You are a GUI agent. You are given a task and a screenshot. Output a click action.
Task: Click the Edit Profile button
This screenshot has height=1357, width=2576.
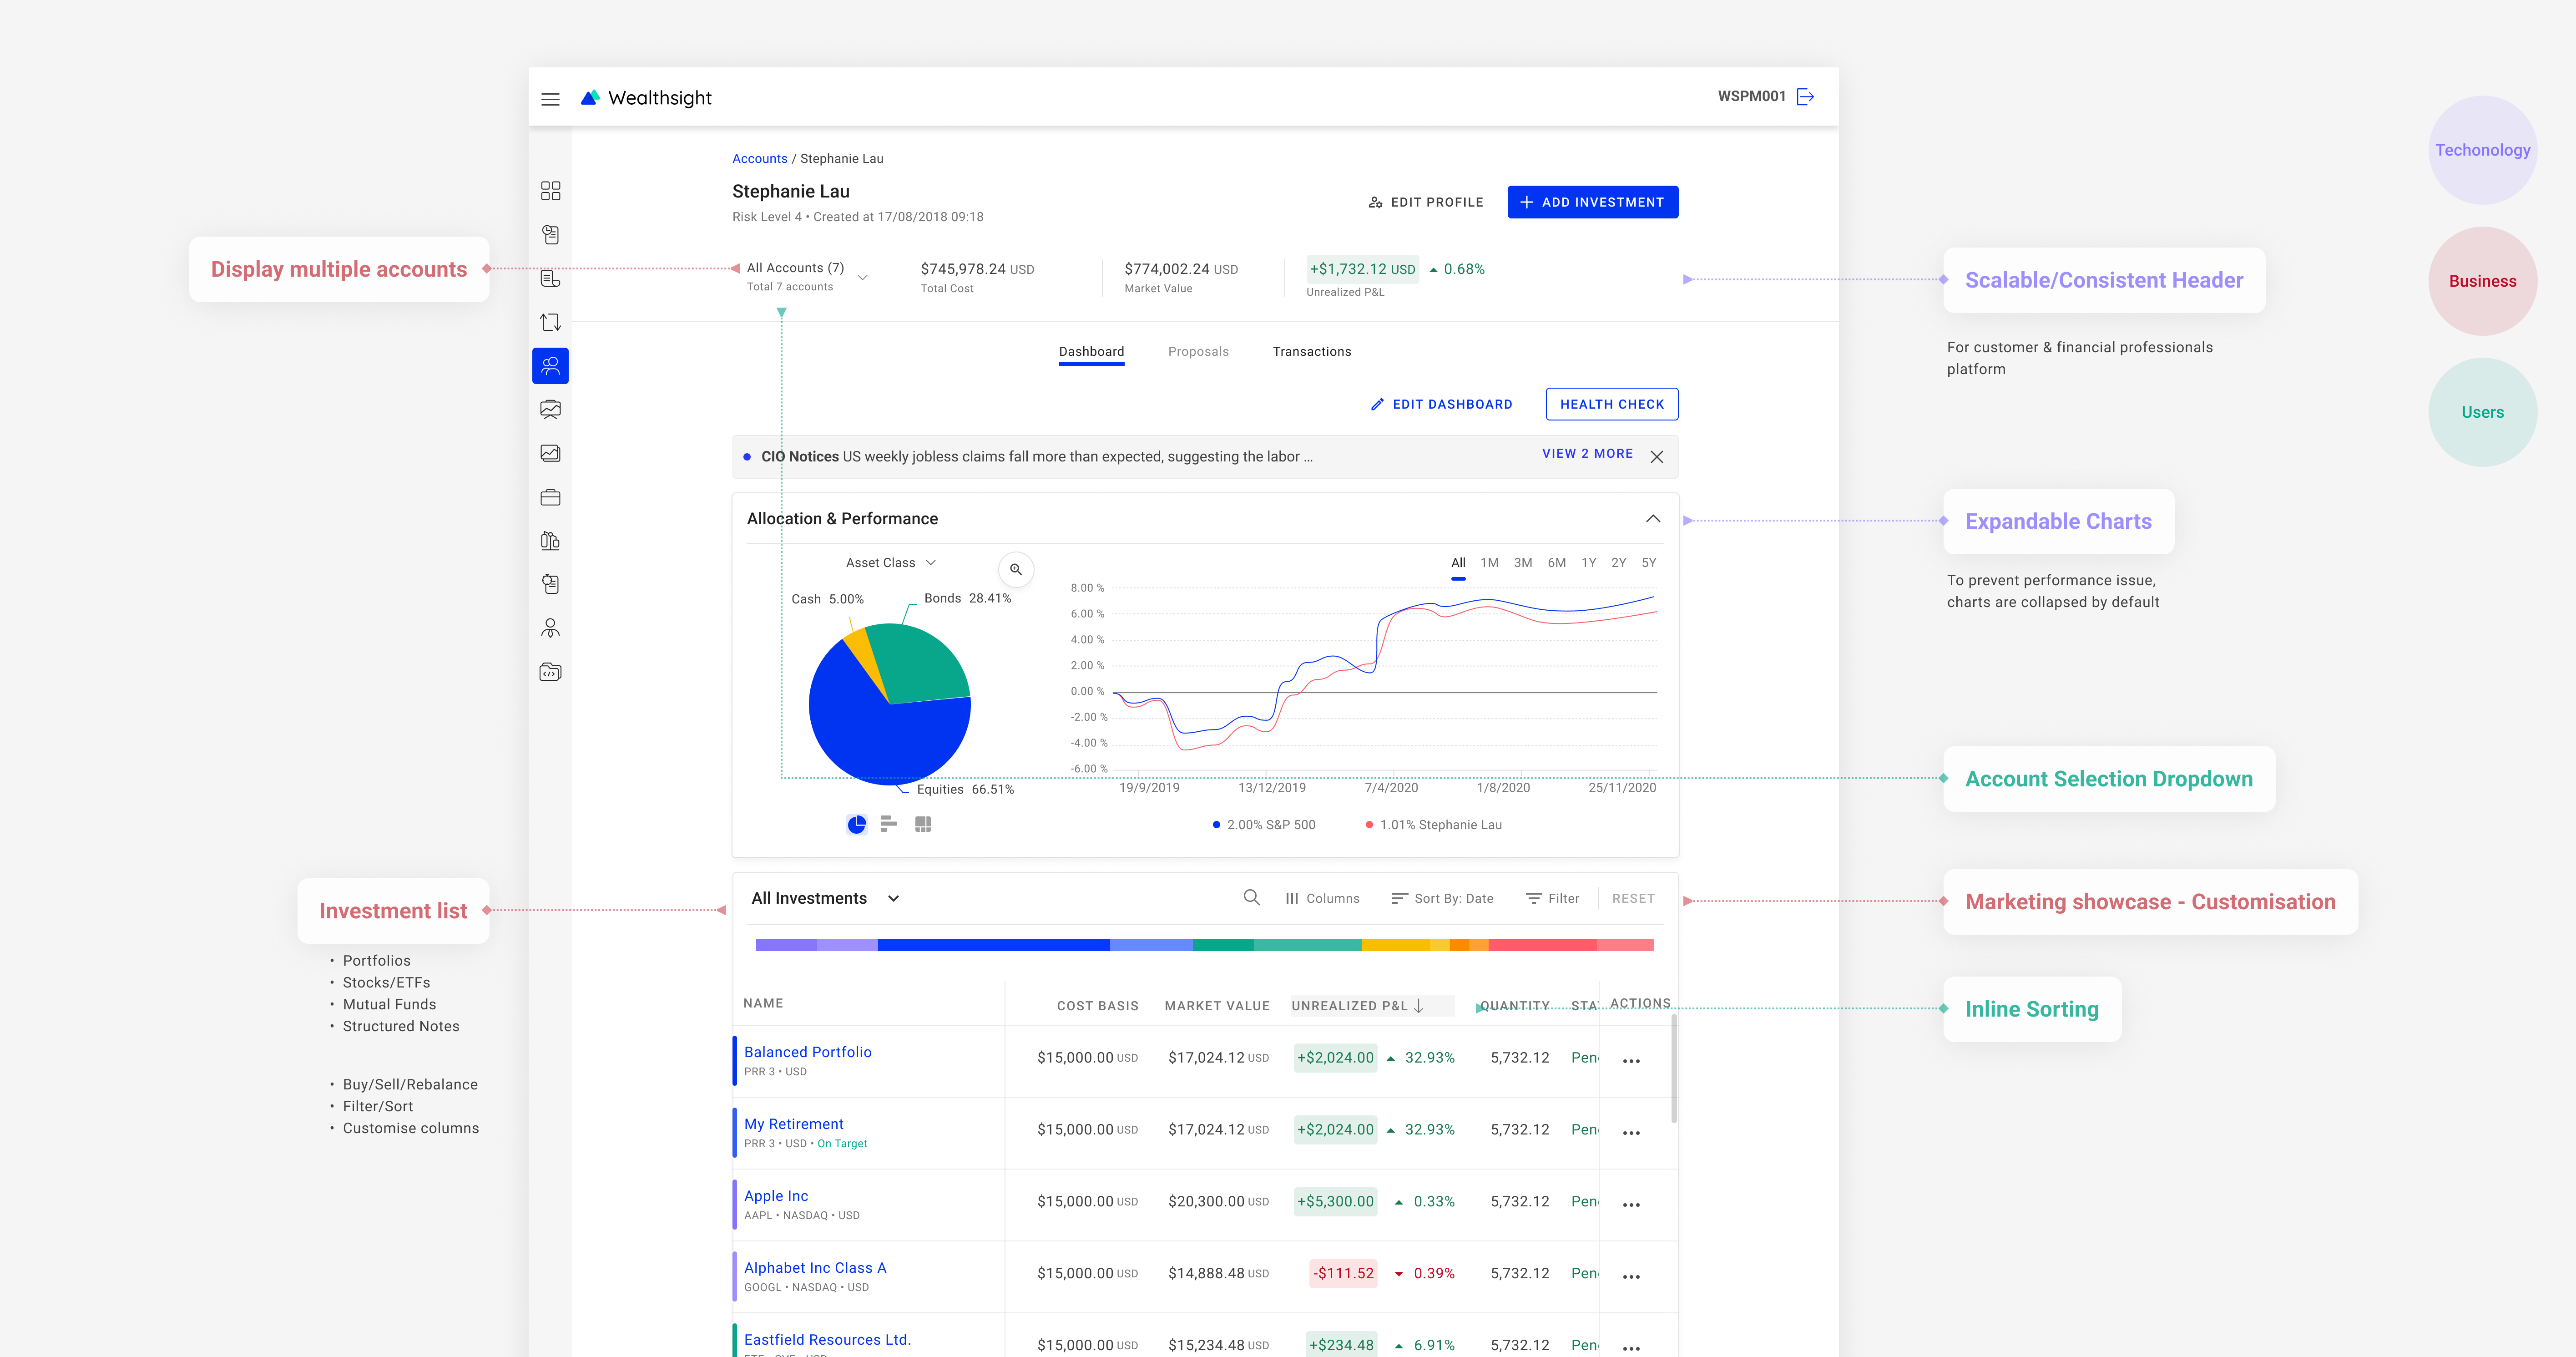pyautogui.click(x=1426, y=202)
